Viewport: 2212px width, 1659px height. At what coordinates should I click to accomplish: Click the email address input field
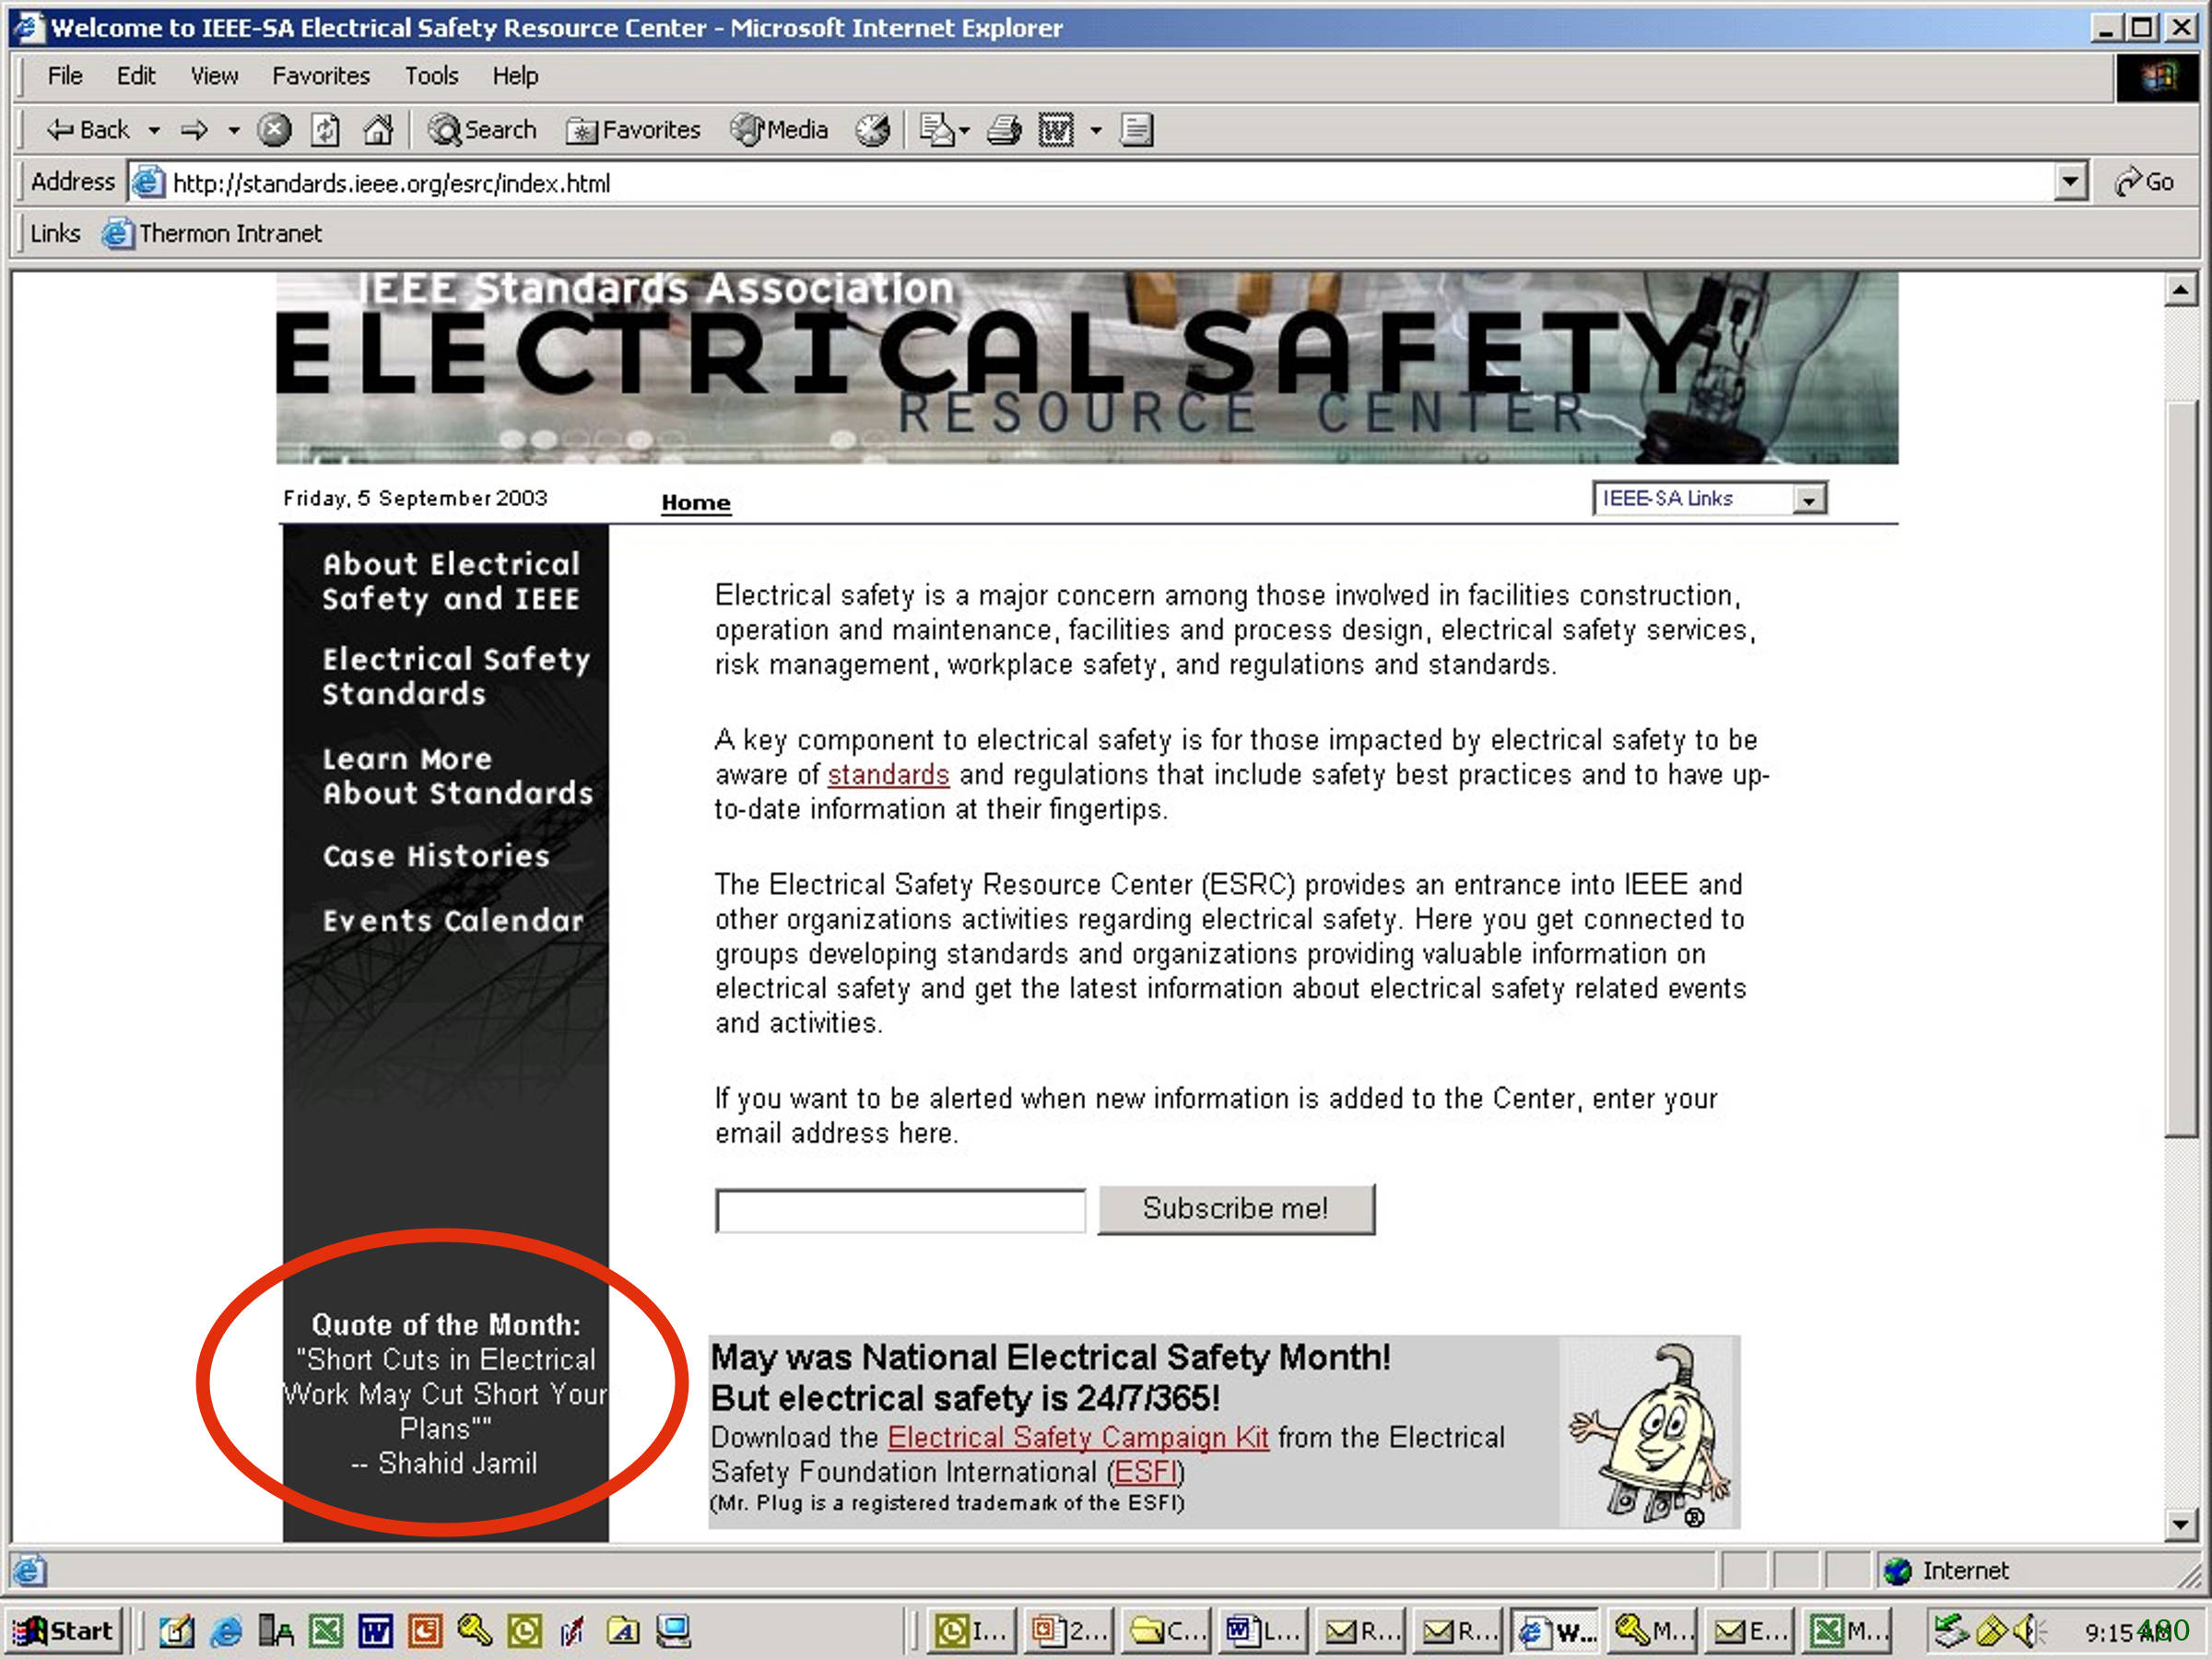900,1211
